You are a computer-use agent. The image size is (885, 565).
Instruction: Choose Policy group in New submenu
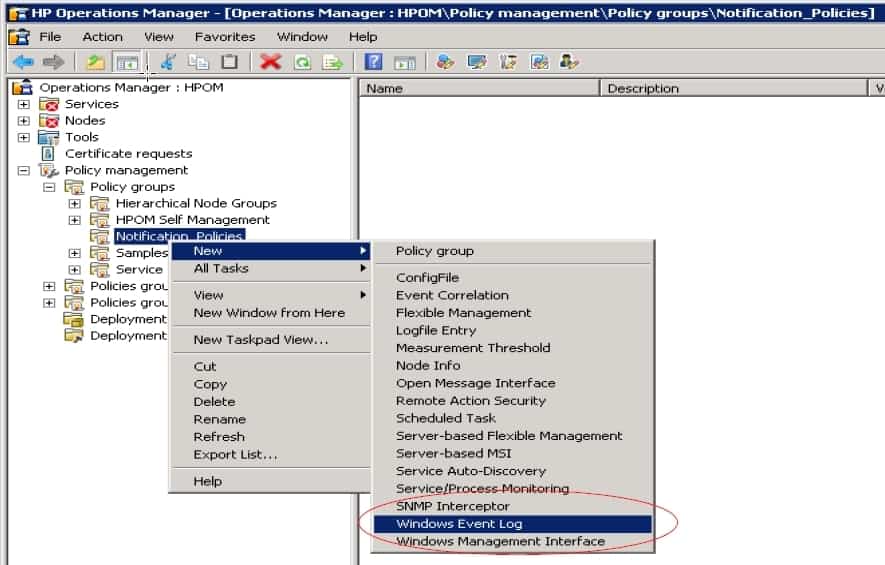point(512,251)
